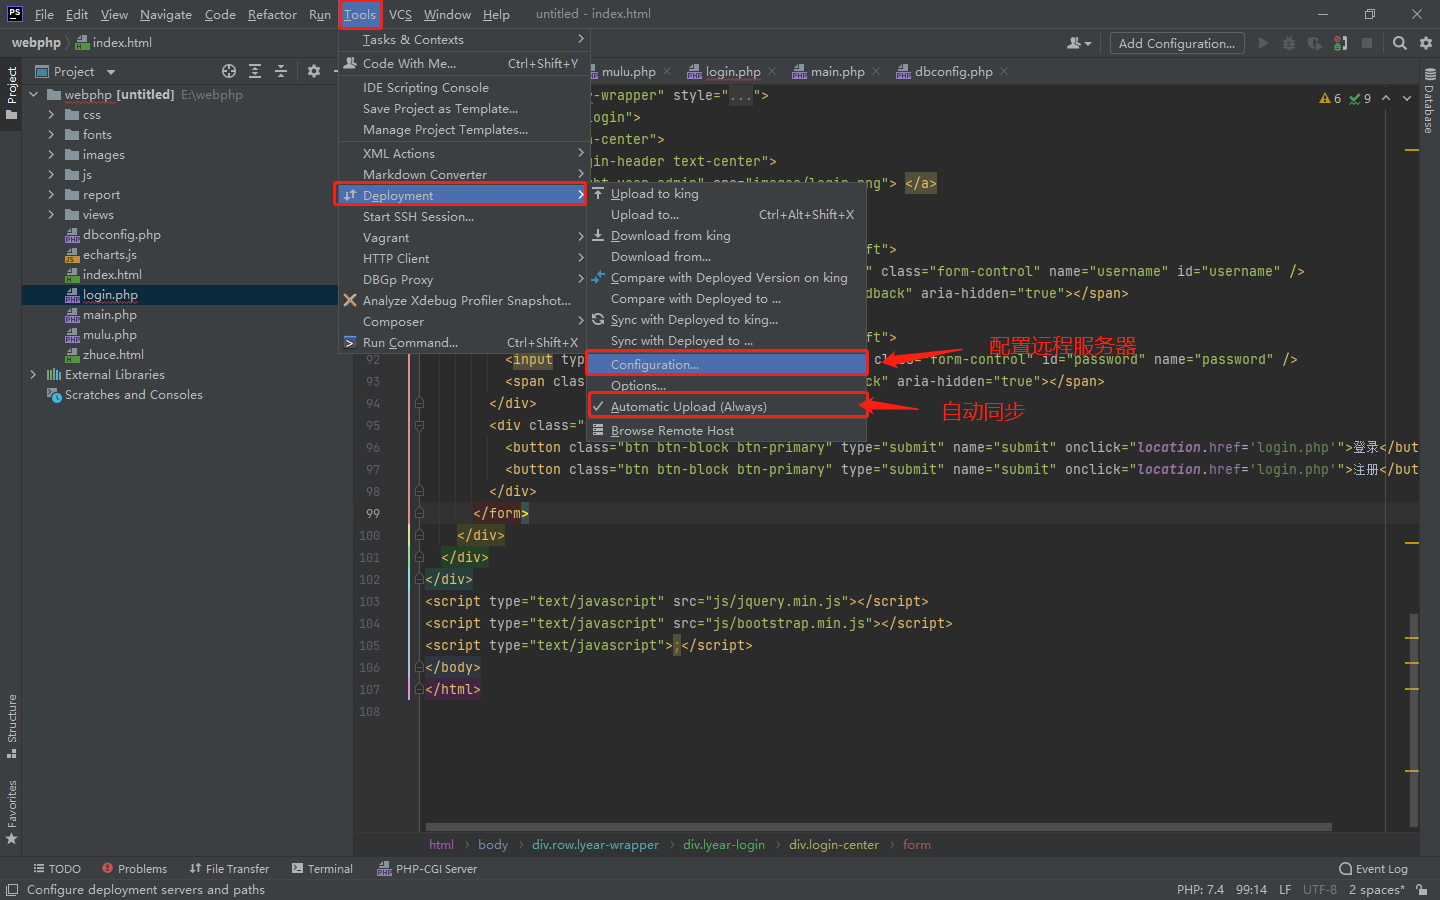Click the Stop square icon in toolbar
Viewport: 1440px width, 900px height.
[x=1367, y=43]
